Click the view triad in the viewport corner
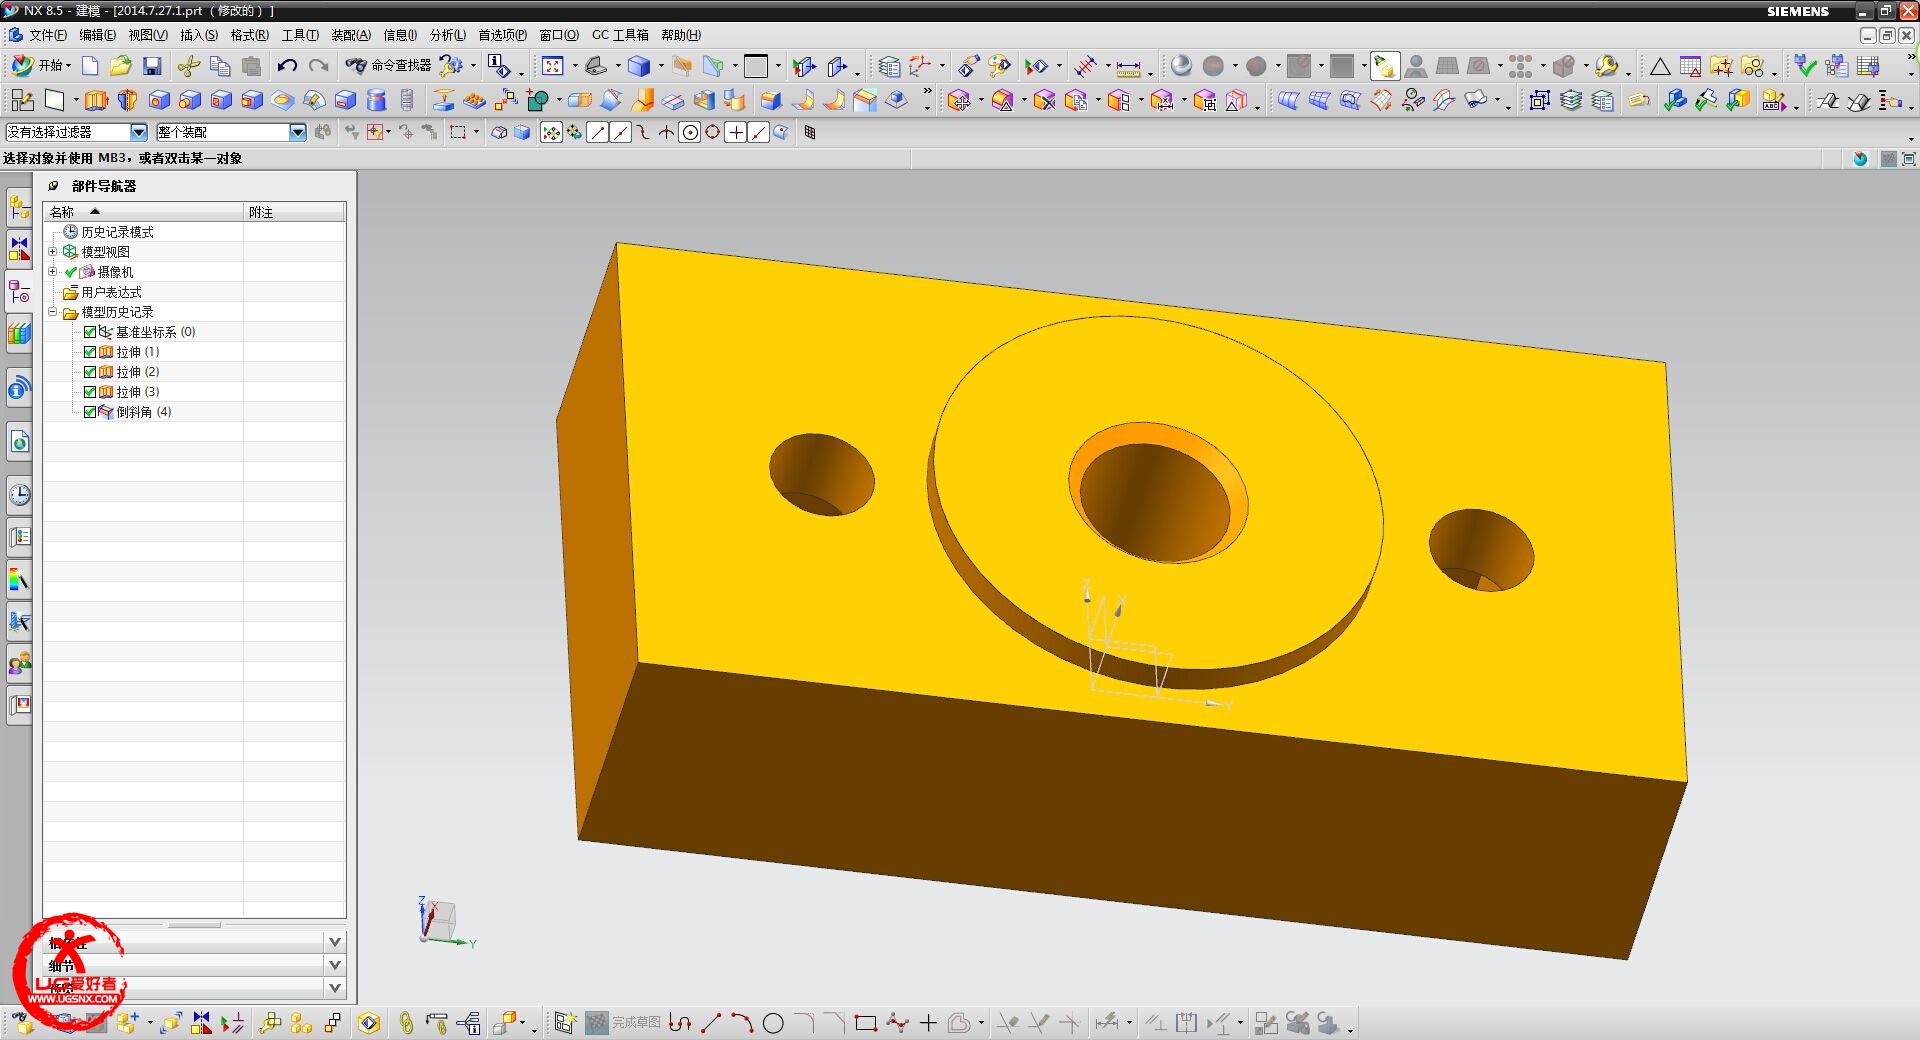This screenshot has width=1920, height=1040. (x=445, y=921)
